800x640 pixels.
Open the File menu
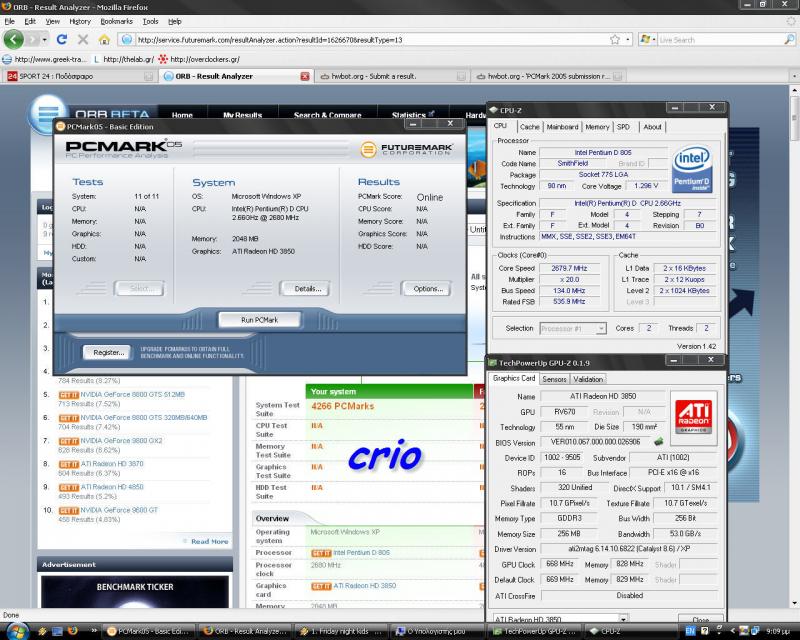pos(9,21)
